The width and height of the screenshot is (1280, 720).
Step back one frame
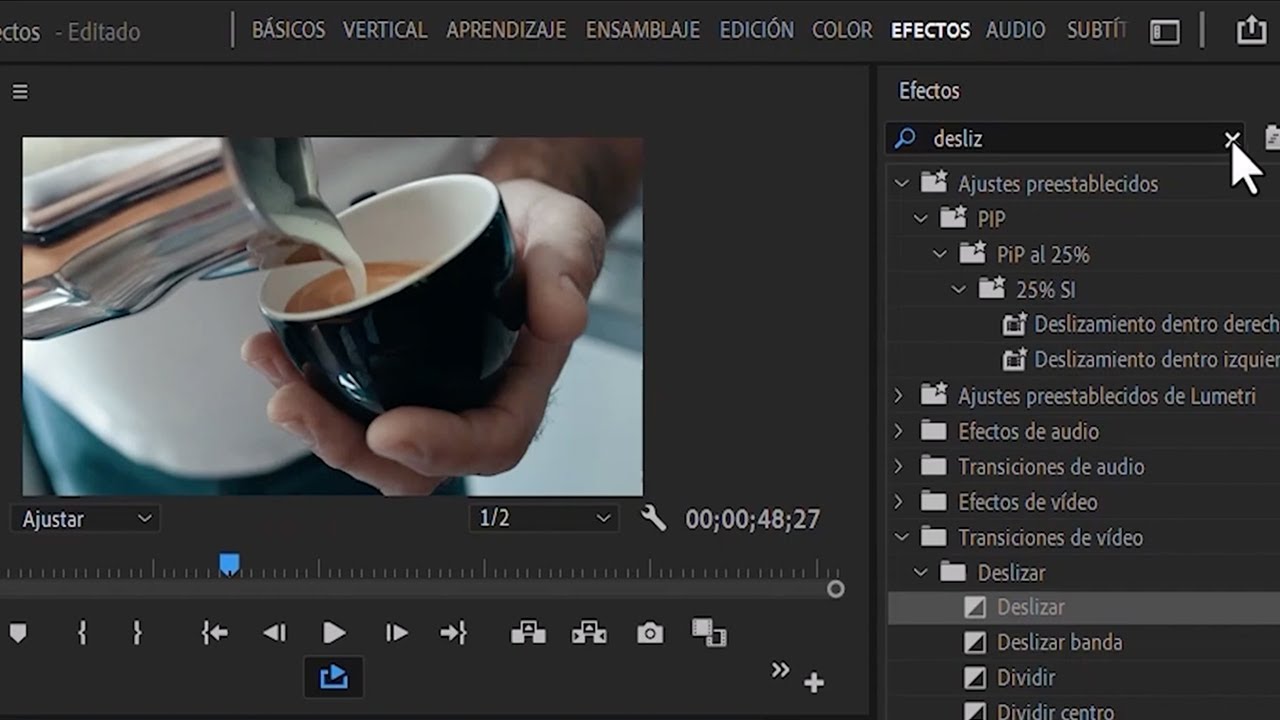click(x=274, y=633)
